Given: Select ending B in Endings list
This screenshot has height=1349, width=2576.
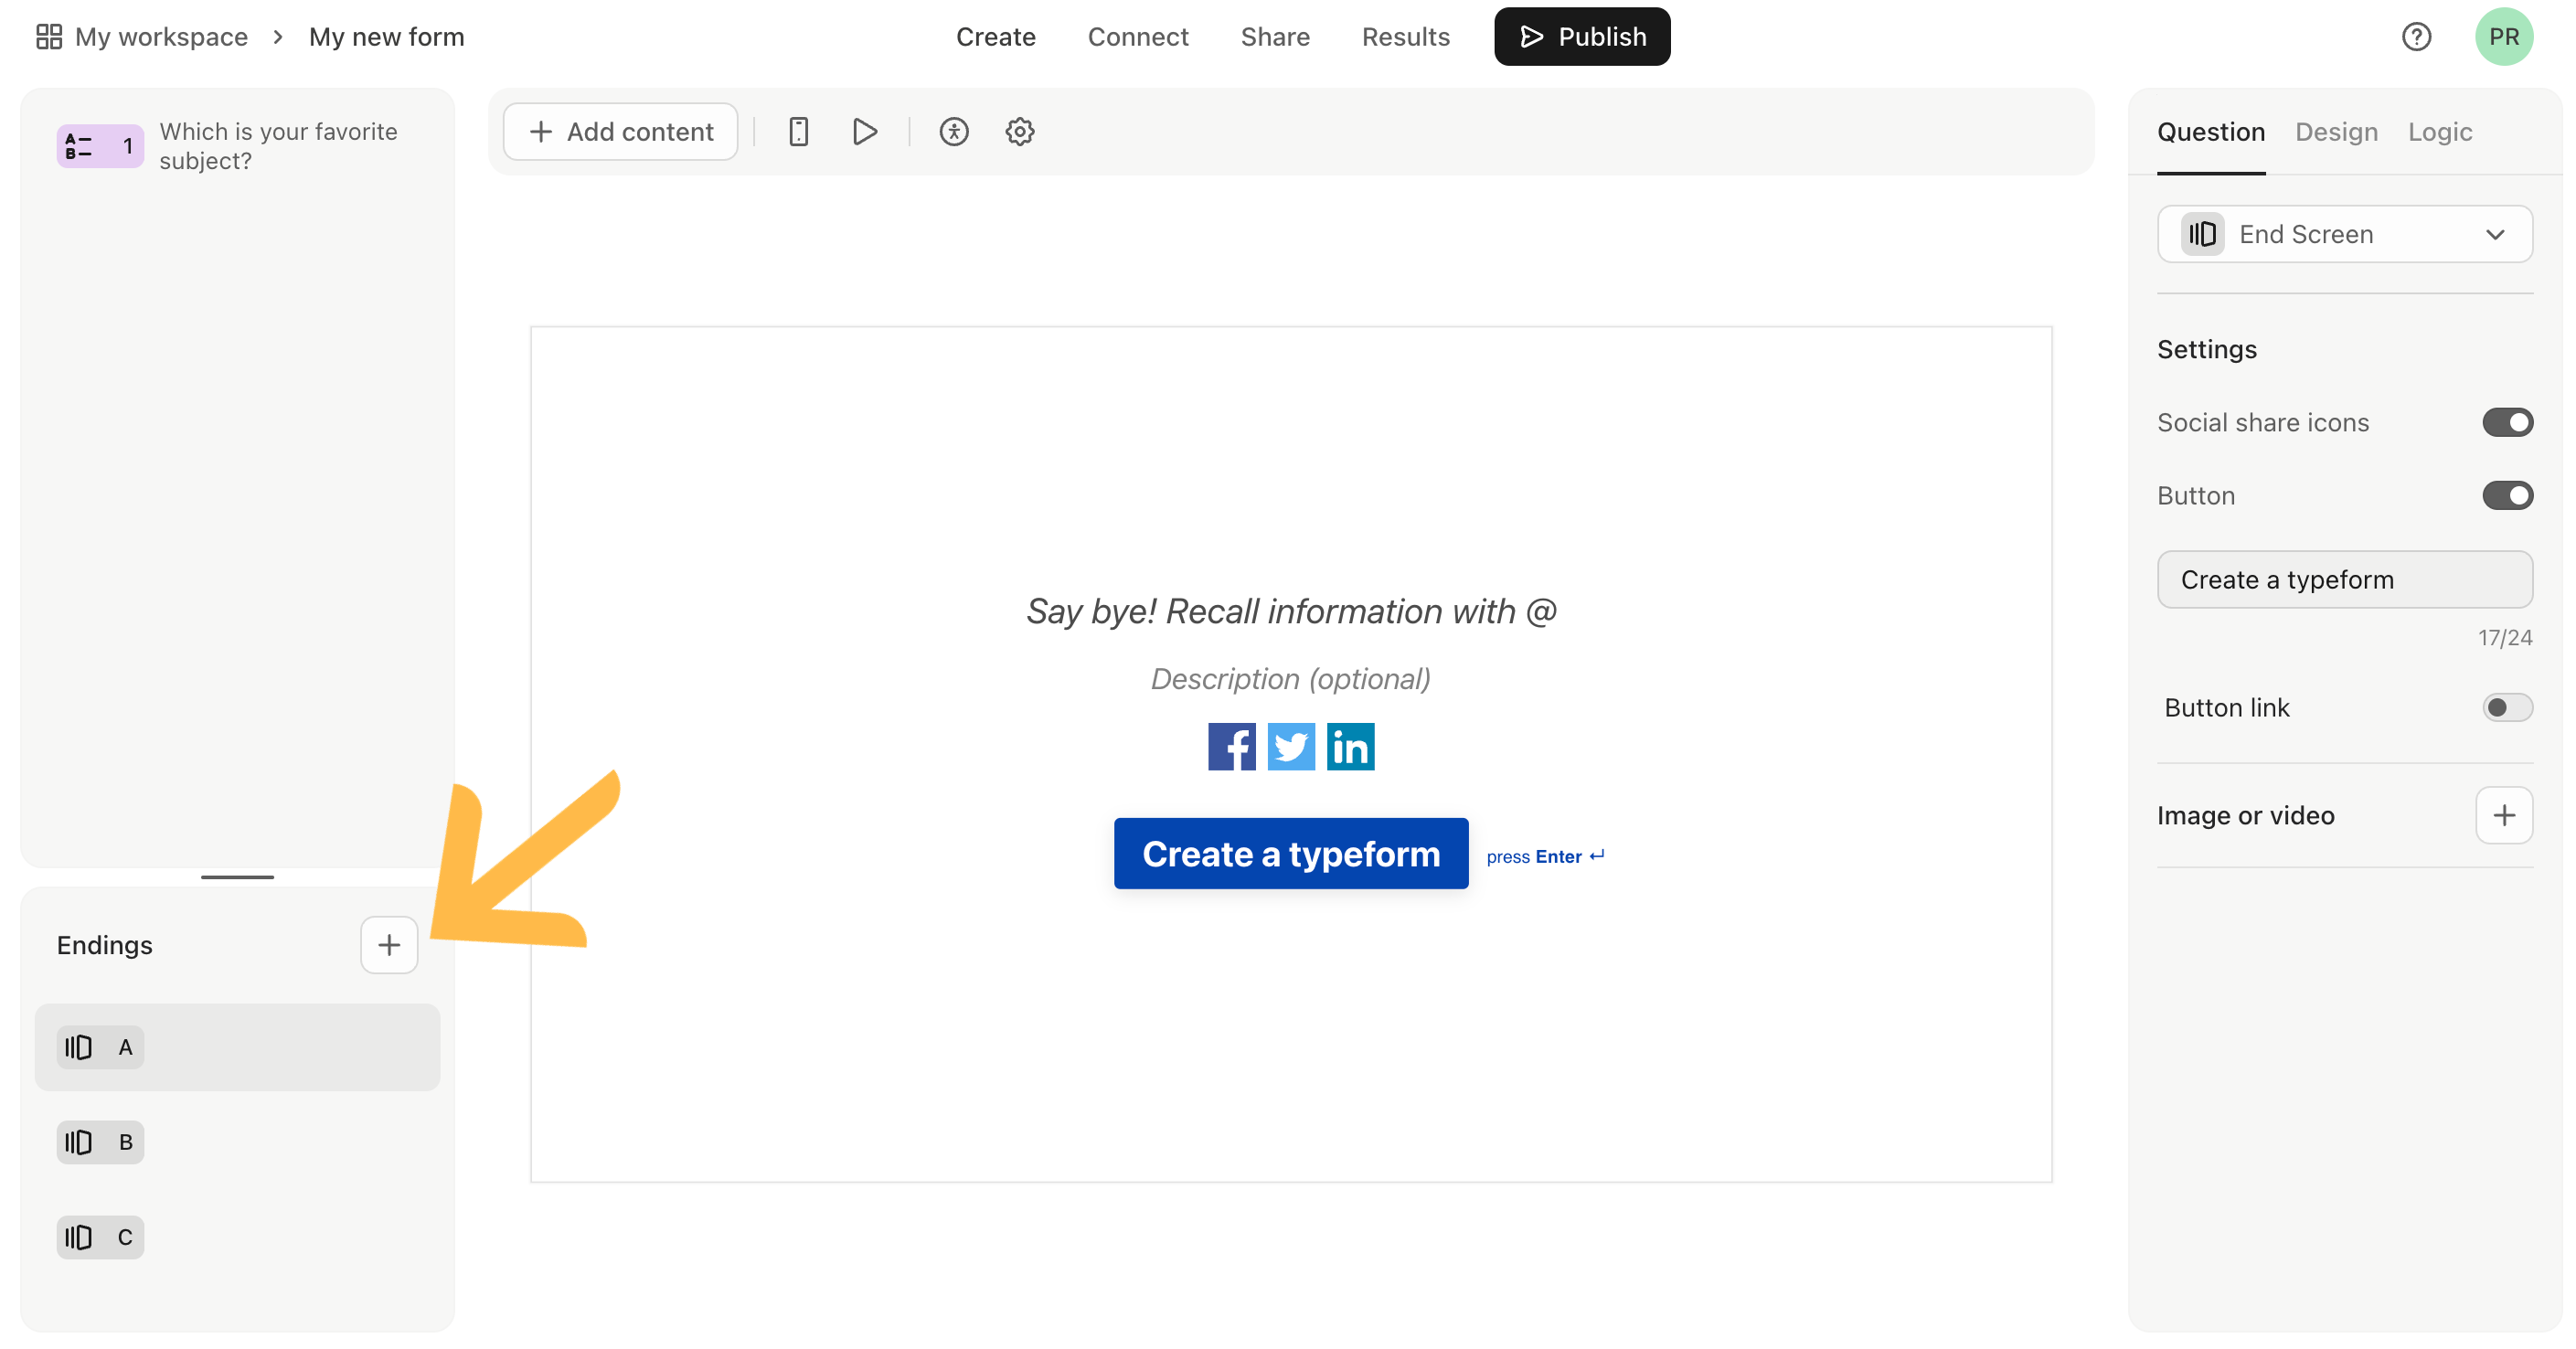Looking at the screenshot, I should 237,1142.
